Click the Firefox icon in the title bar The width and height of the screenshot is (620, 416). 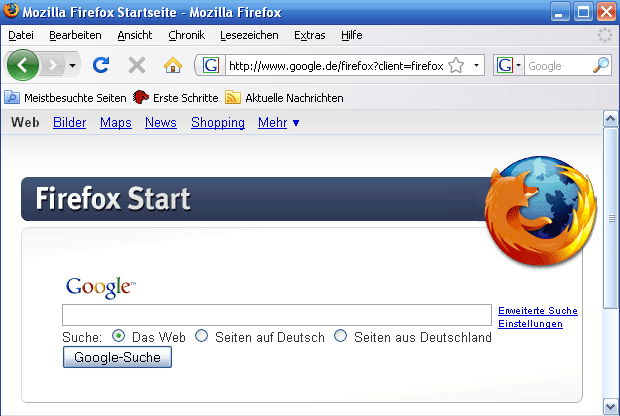11,11
